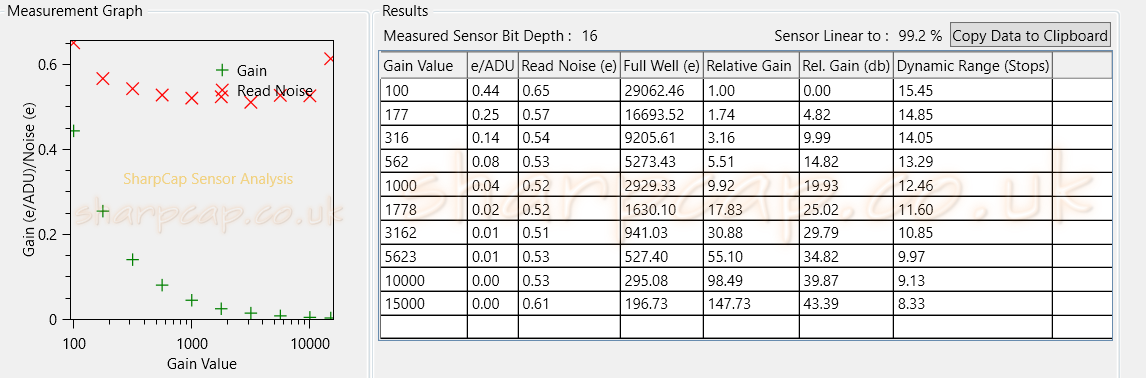The width and height of the screenshot is (1146, 378).
Task: Select the e/ADU column header
Action: coord(493,66)
